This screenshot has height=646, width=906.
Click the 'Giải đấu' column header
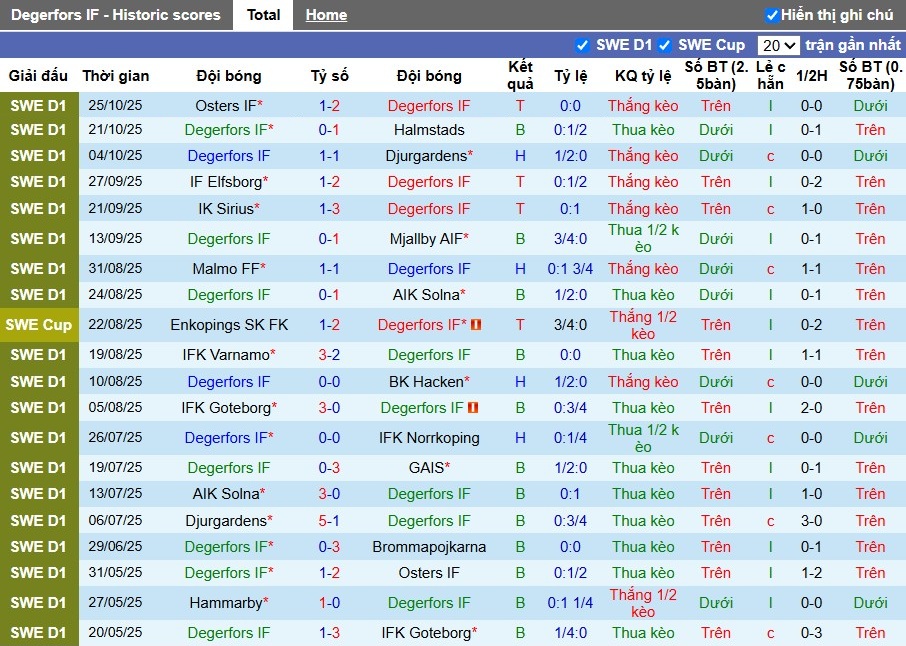[40, 75]
